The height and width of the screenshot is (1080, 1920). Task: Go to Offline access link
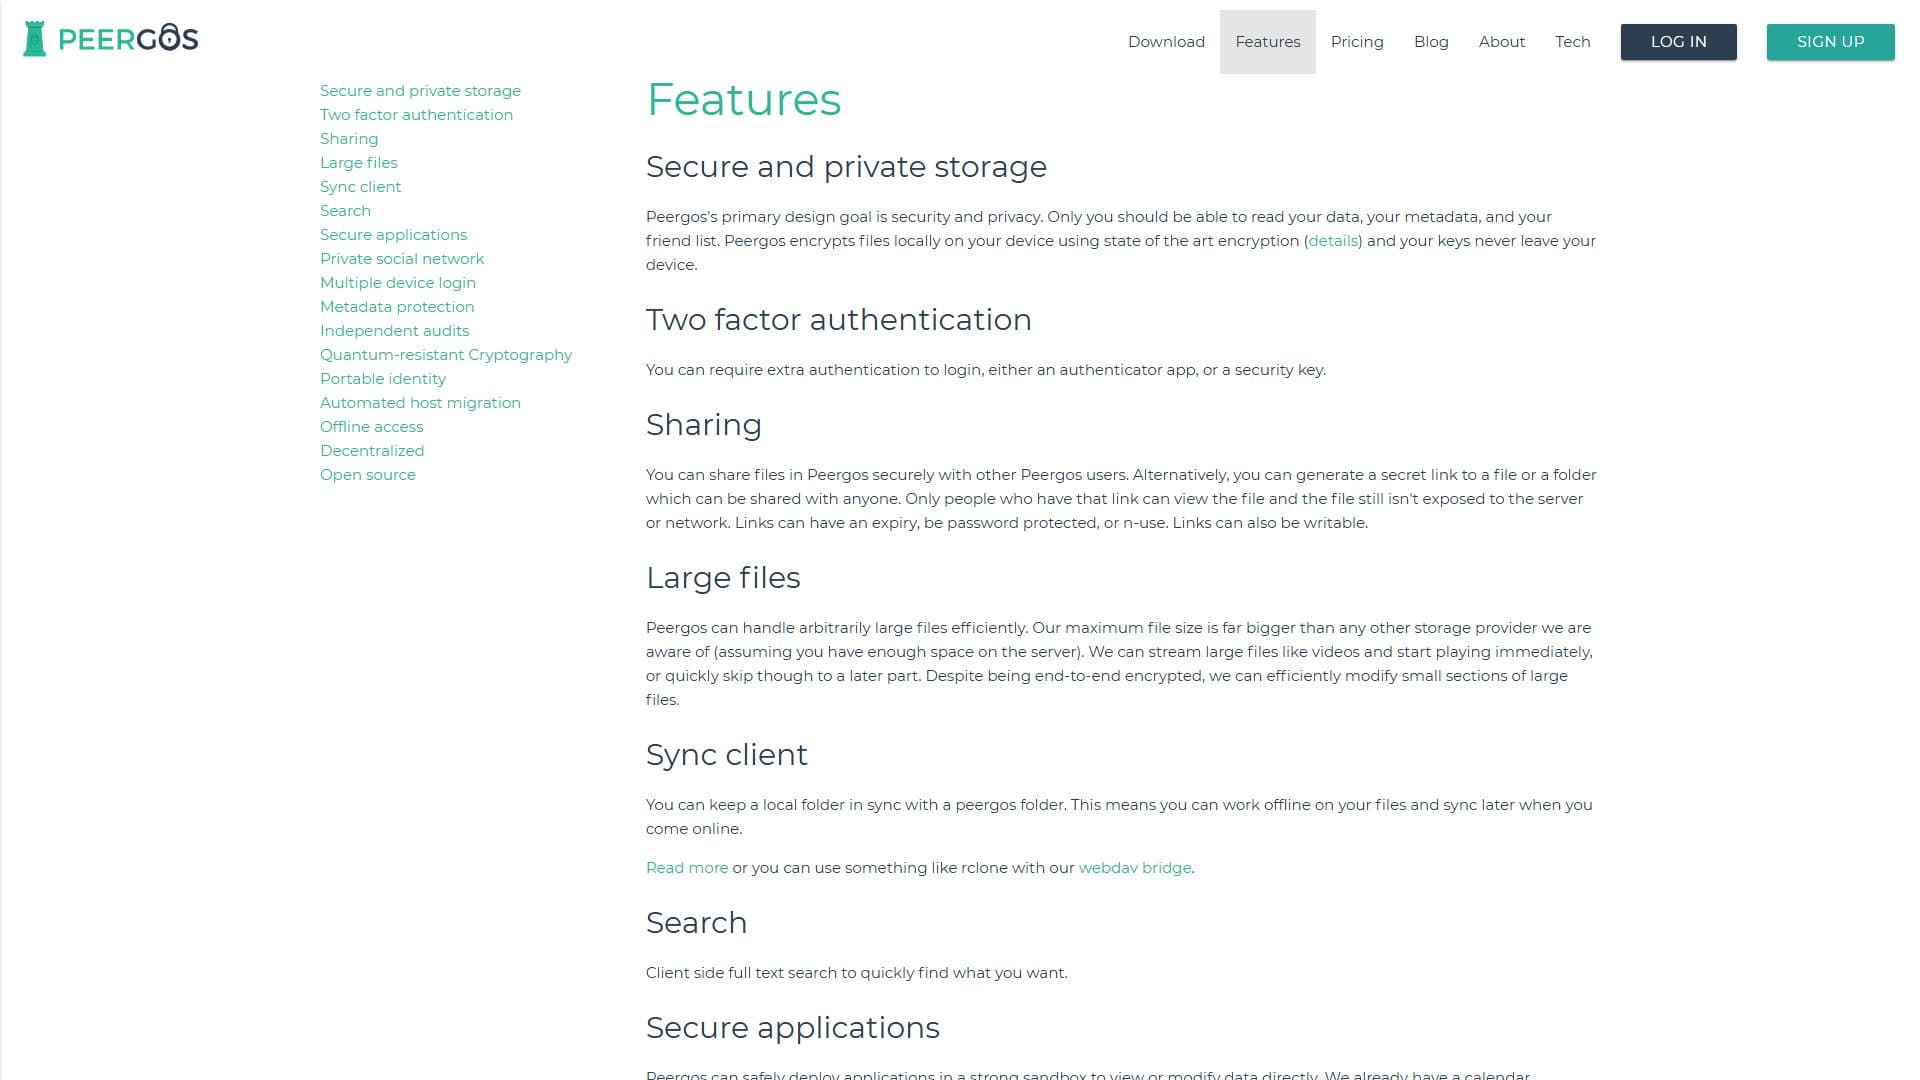tap(371, 427)
